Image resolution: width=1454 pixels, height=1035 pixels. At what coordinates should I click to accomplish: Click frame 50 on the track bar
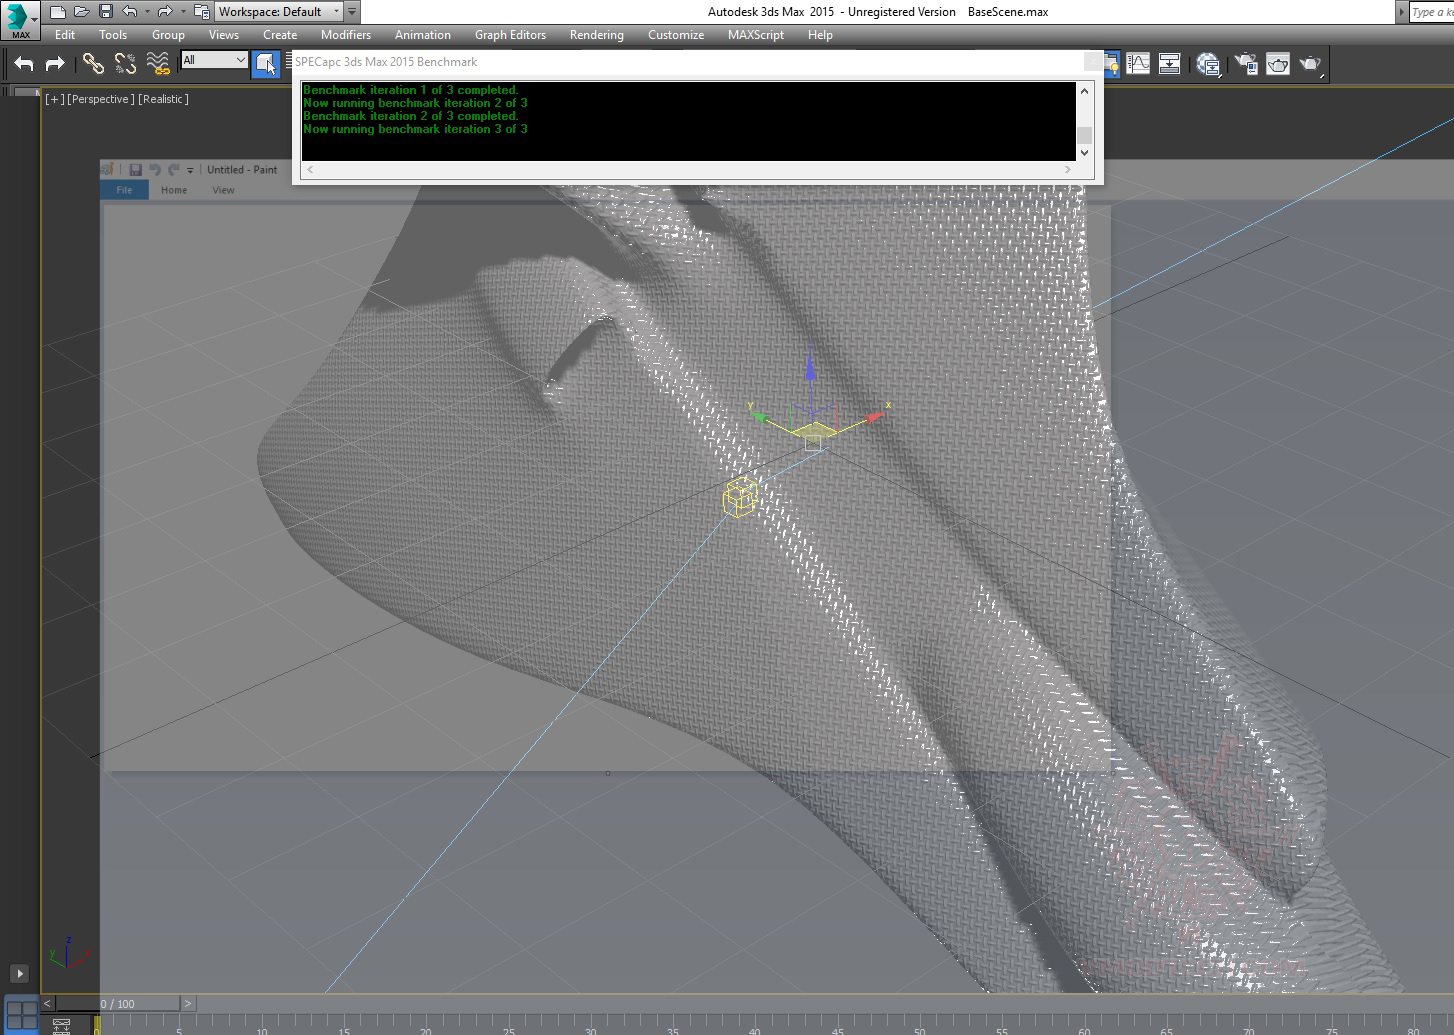tap(920, 1025)
